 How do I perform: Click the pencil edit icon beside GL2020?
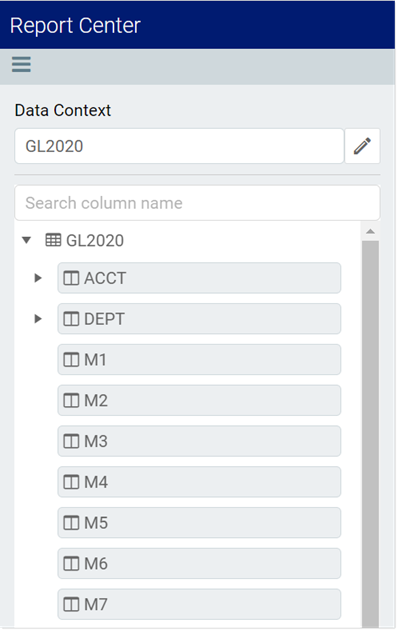coord(362,146)
